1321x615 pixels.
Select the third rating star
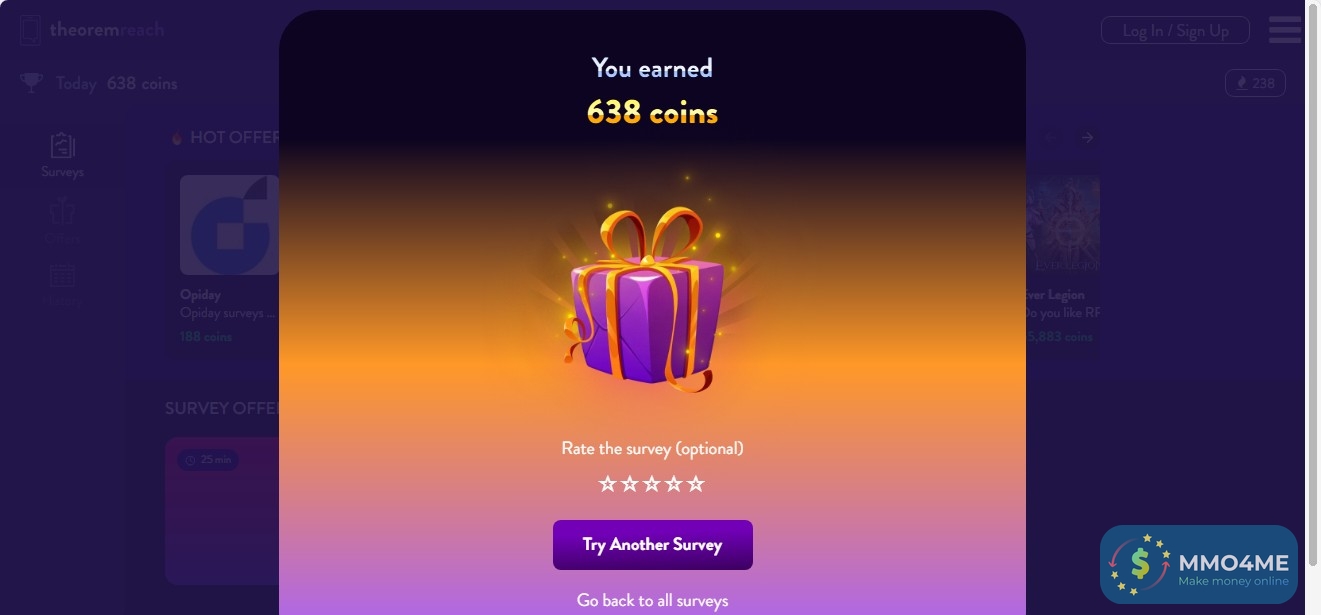pyautogui.click(x=652, y=484)
